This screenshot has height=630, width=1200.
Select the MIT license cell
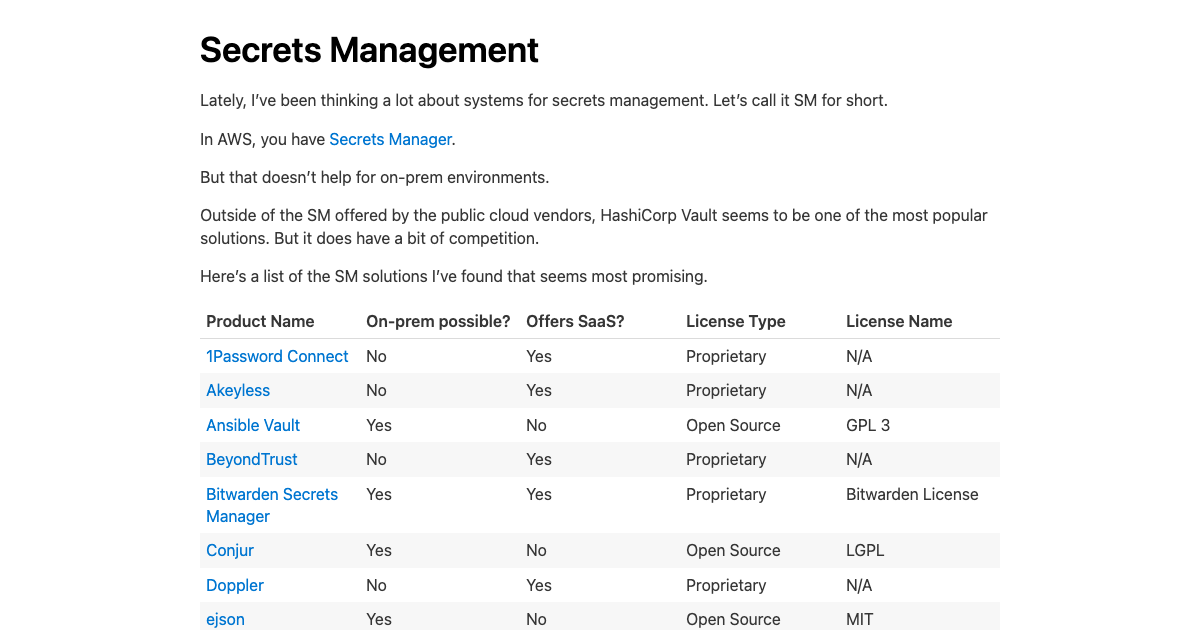[859, 619]
